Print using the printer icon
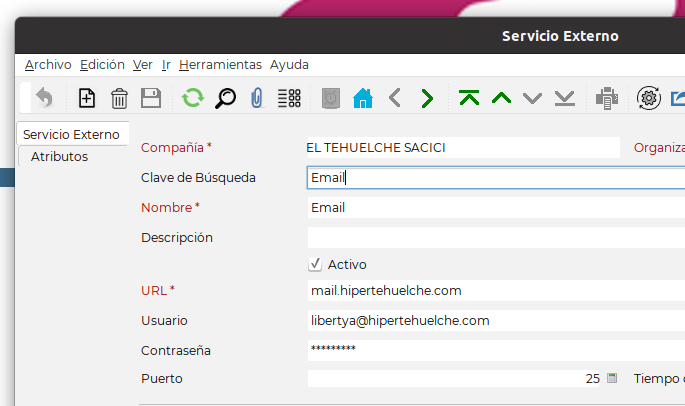 pos(607,98)
